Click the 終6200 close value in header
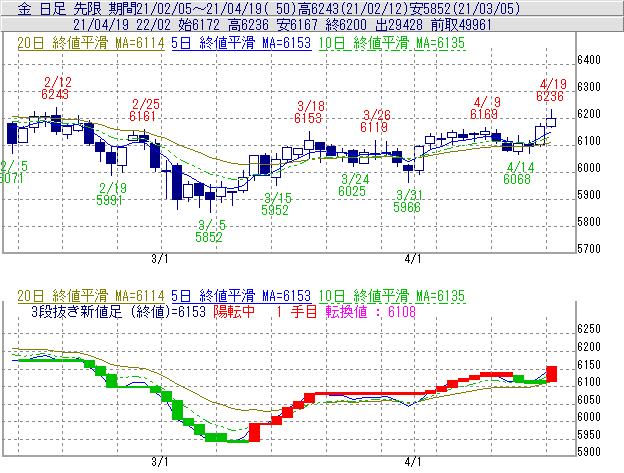This screenshot has width=624, height=473. (346, 25)
